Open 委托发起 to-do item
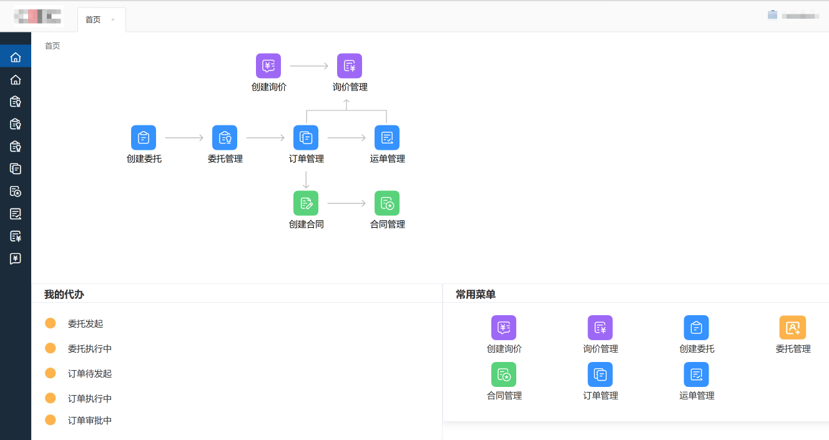829x440 pixels. coord(85,324)
